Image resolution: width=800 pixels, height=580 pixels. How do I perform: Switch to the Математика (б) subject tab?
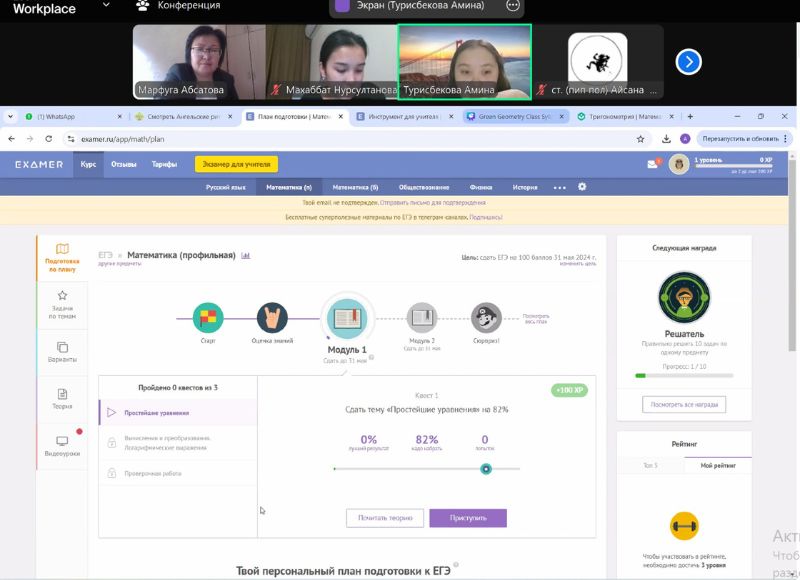pyautogui.click(x=355, y=187)
